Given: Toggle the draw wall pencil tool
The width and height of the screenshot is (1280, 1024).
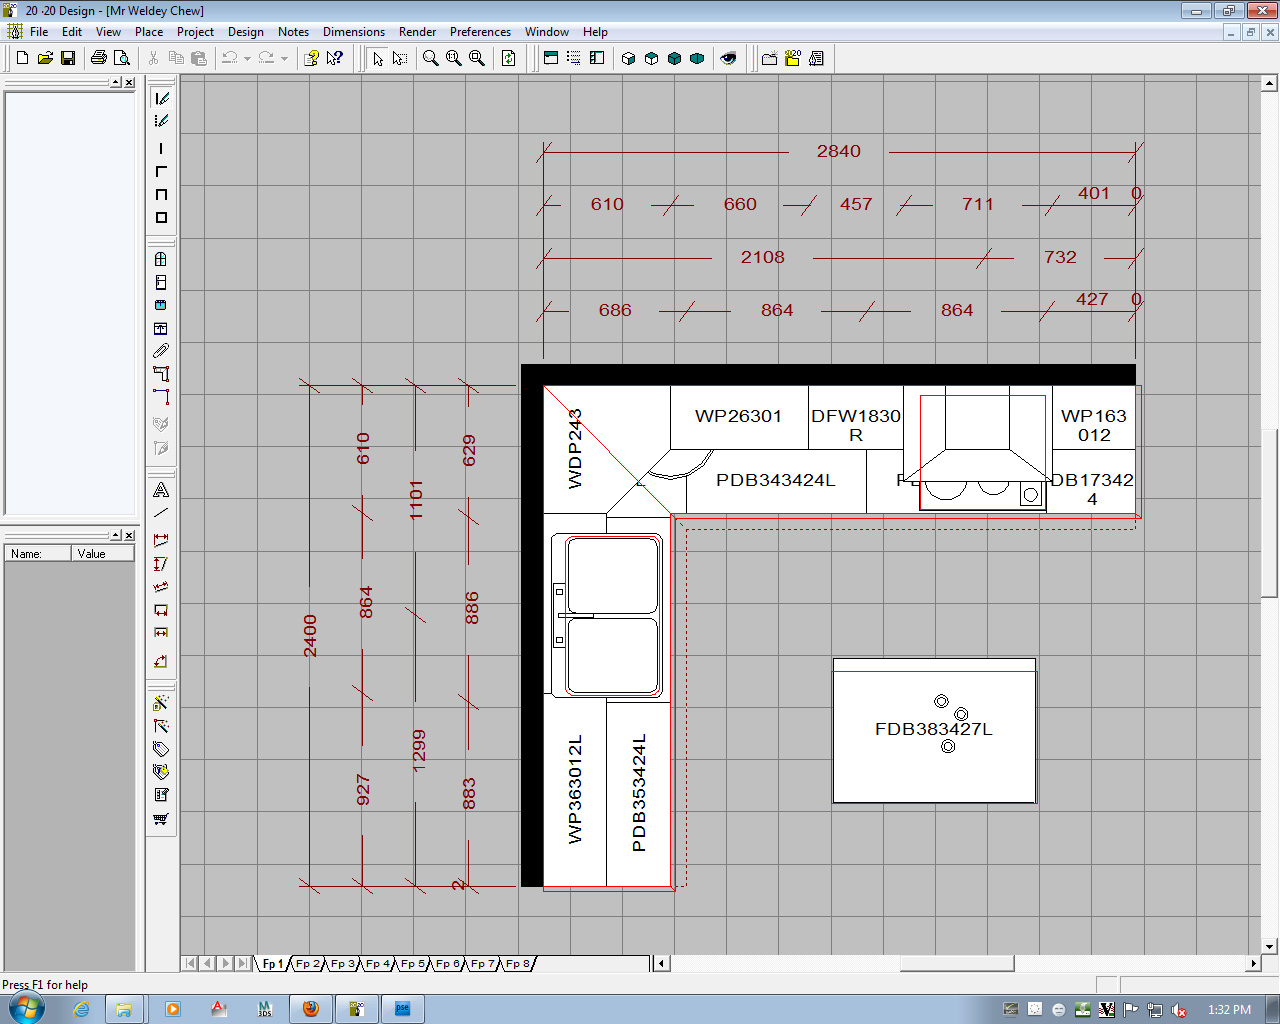Looking at the screenshot, I should tap(161, 98).
